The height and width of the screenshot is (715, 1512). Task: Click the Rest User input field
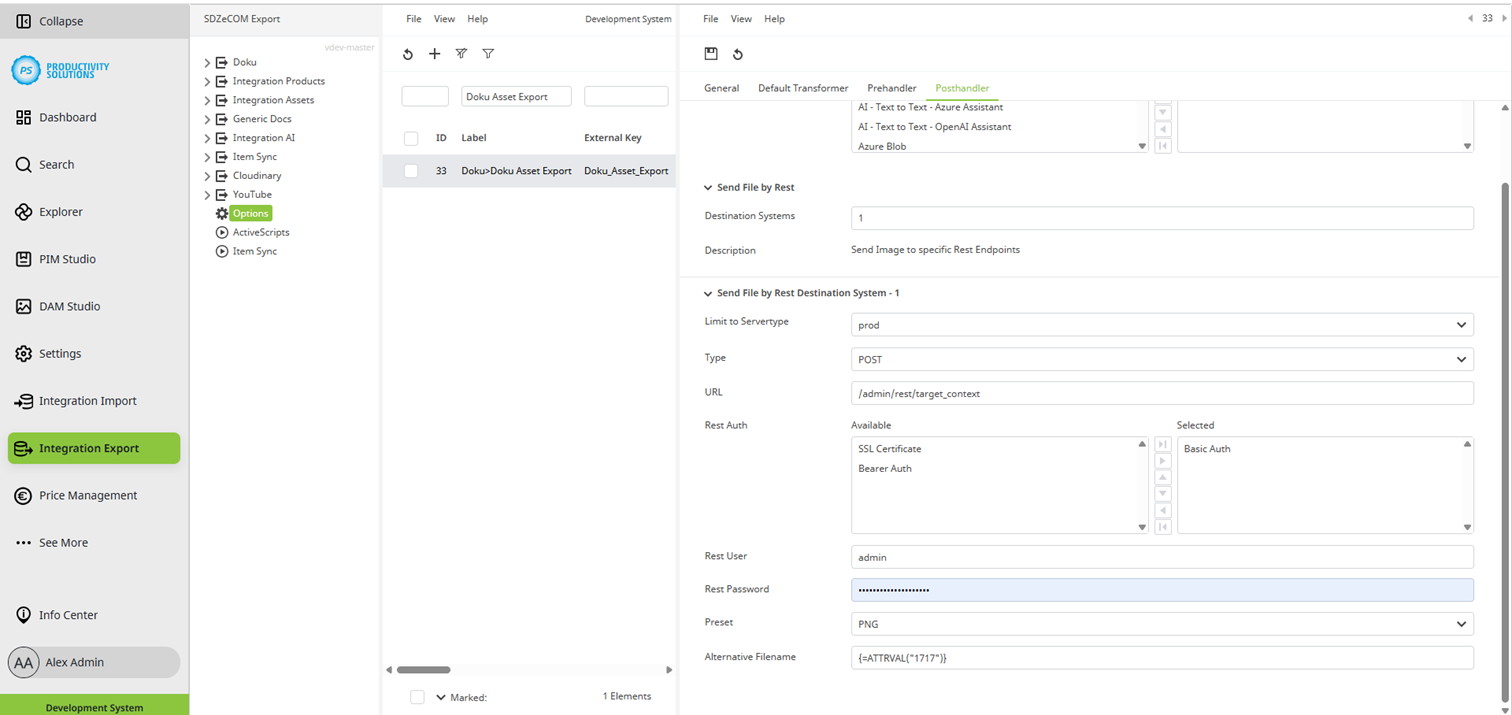click(1160, 557)
